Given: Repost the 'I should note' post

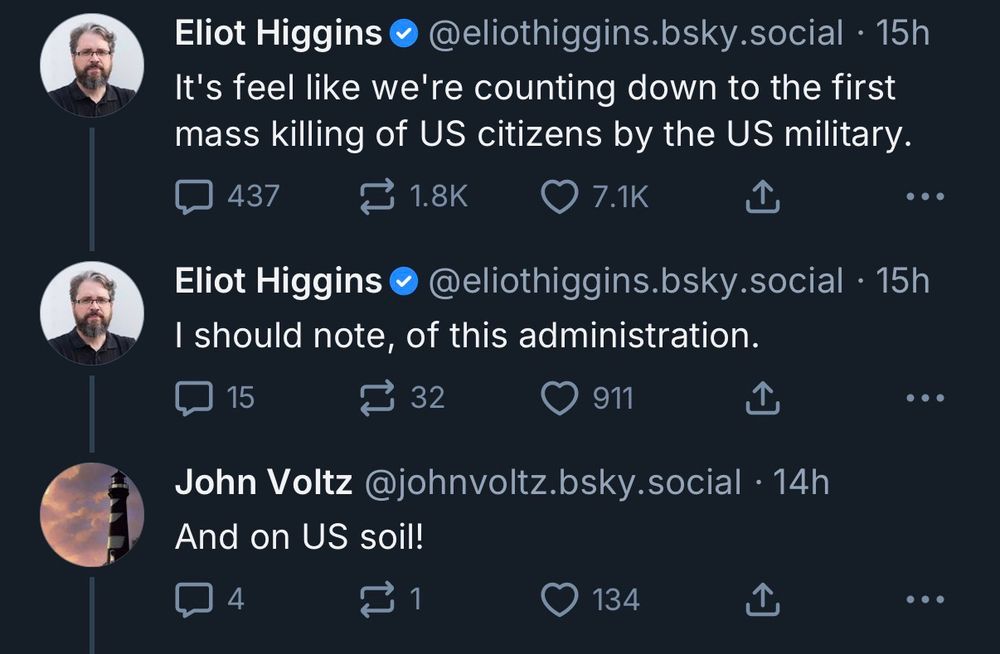Looking at the screenshot, I should [378, 397].
